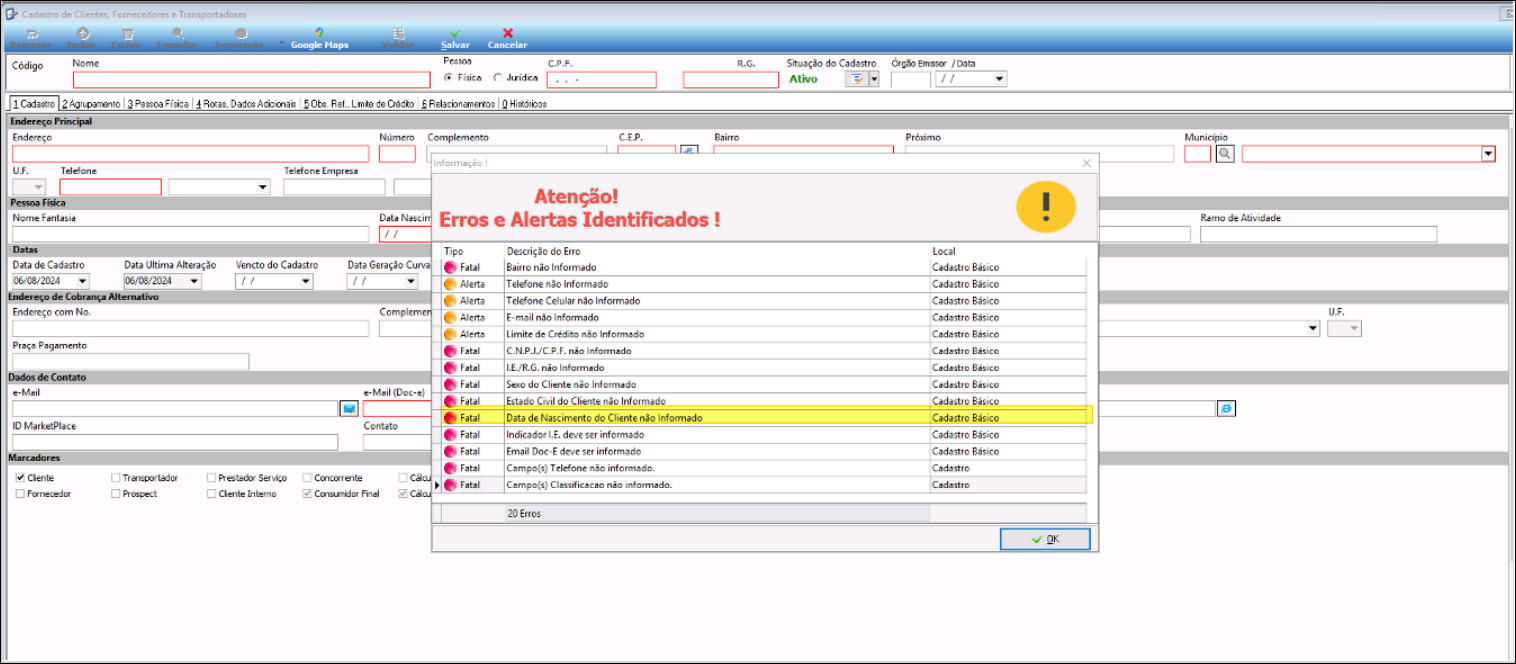Open the Órgão Emissor date dropdown
This screenshot has width=1516, height=664.
[x=999, y=80]
